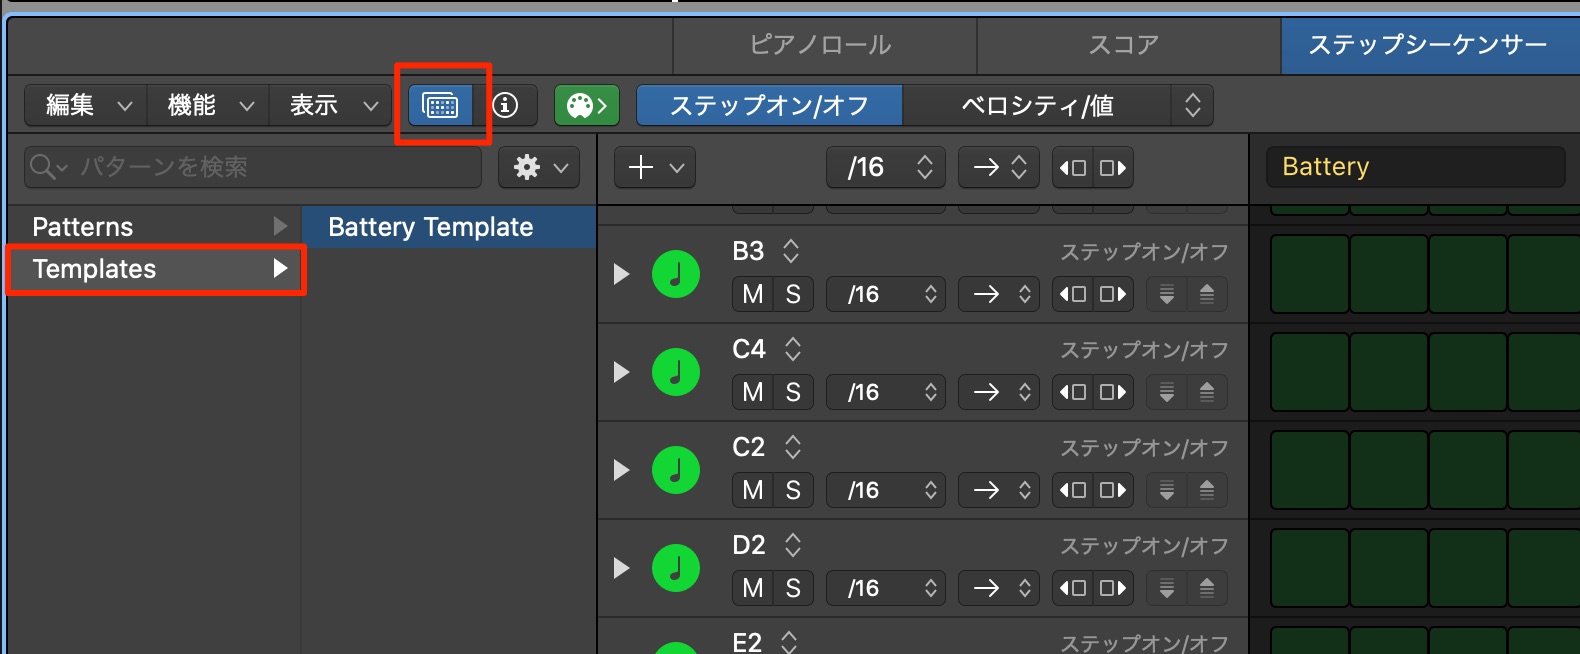Screen dimensions: 1580x654
Task: Rotate the C4 row steps left
Action: (x=1073, y=392)
